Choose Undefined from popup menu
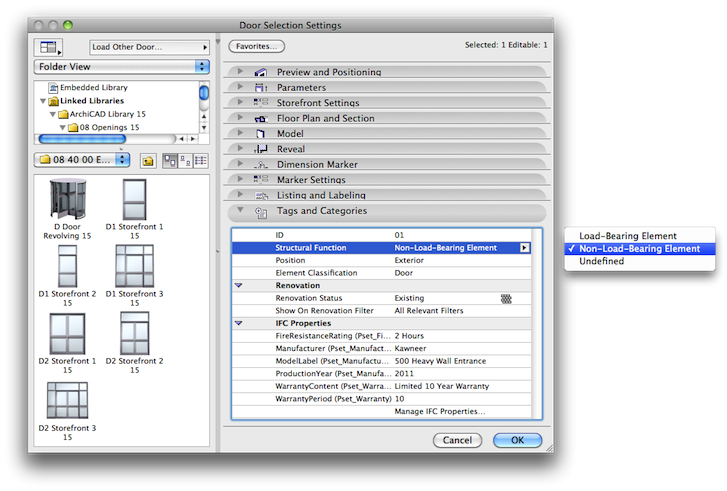This screenshot has height=491, width=727. click(x=640, y=261)
